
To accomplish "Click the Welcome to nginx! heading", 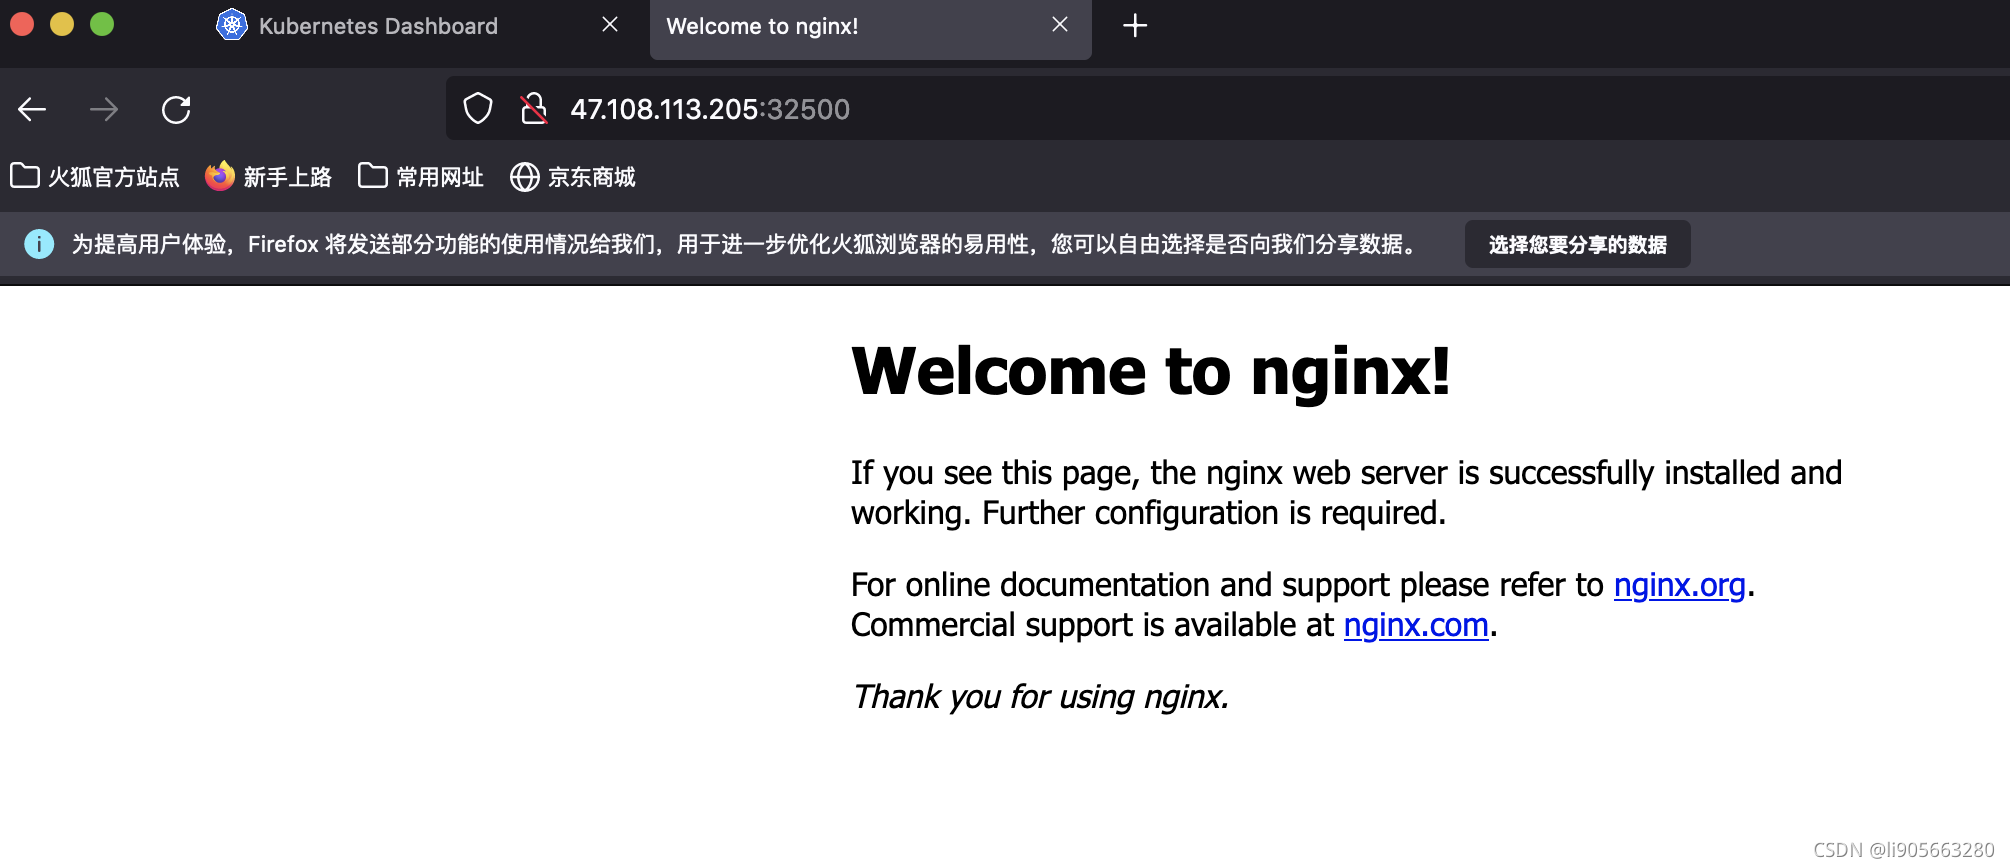I will [x=1151, y=371].
